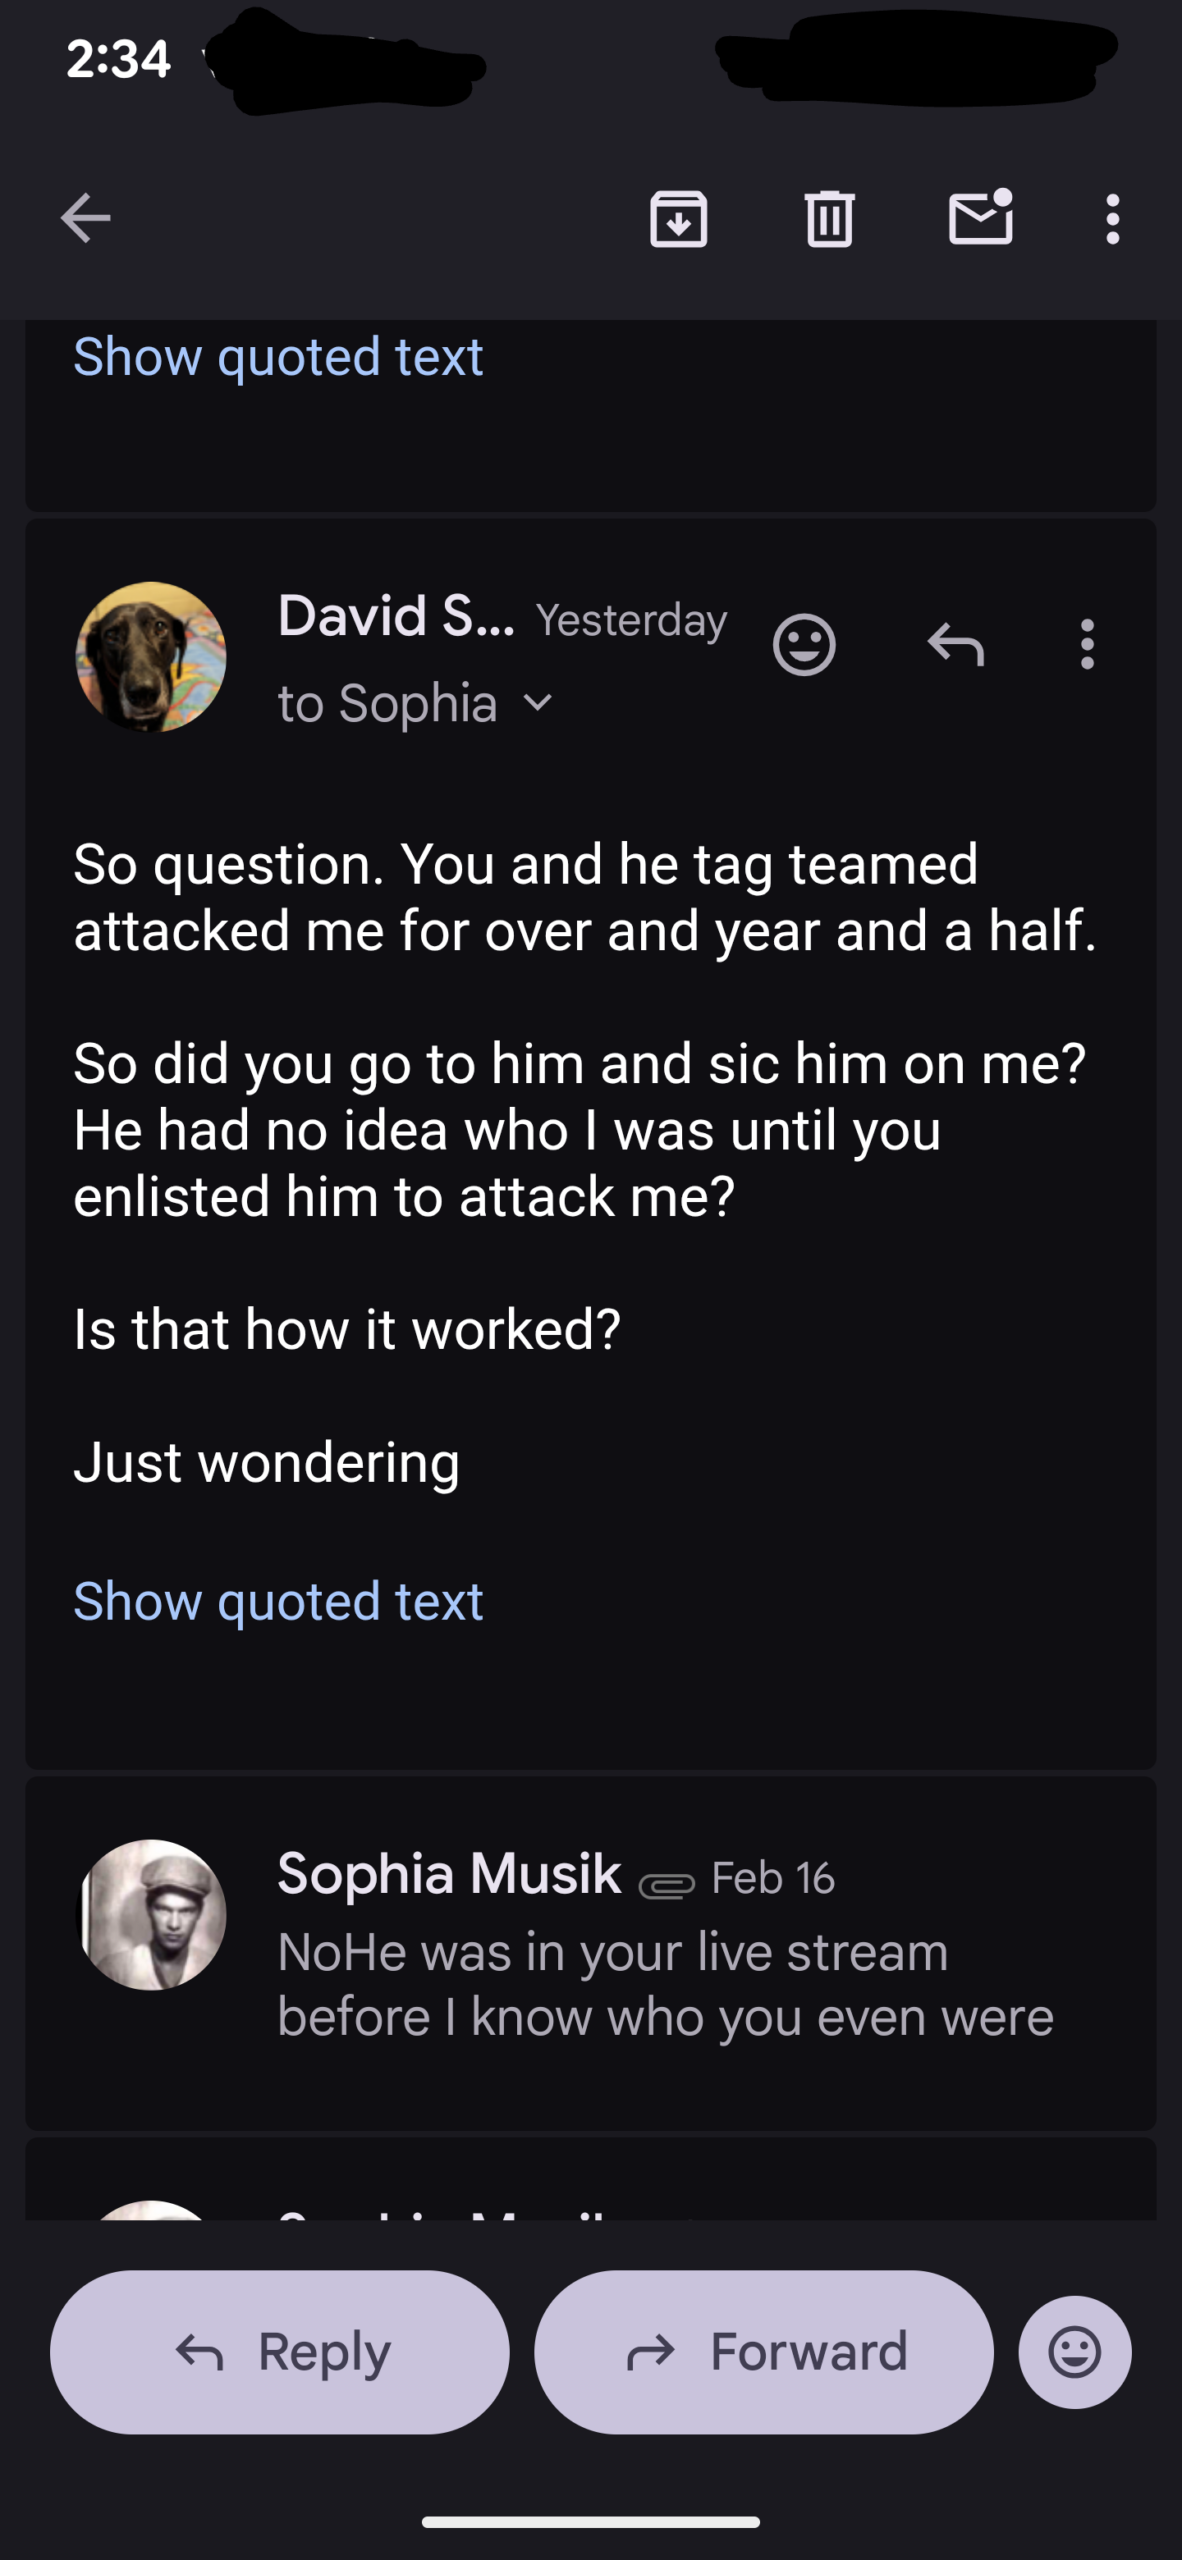Image resolution: width=1182 pixels, height=2560 pixels.
Task: Tap the attachment paperclip on Sophia's message
Action: [x=666, y=1884]
